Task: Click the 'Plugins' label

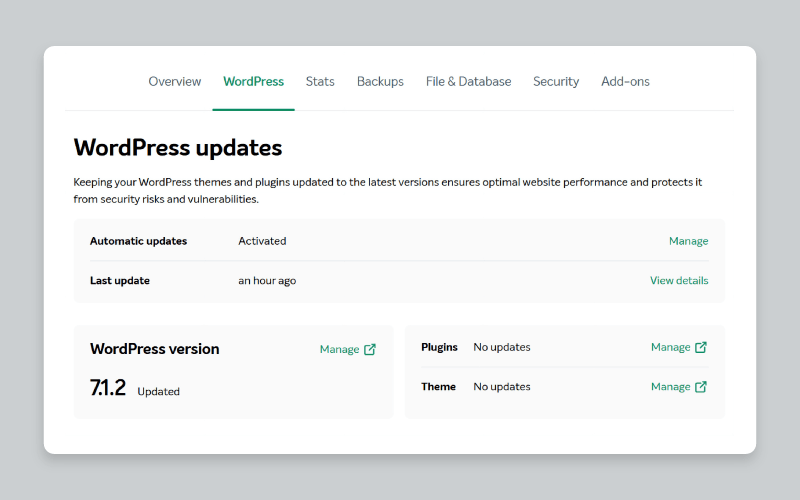Action: [x=439, y=347]
